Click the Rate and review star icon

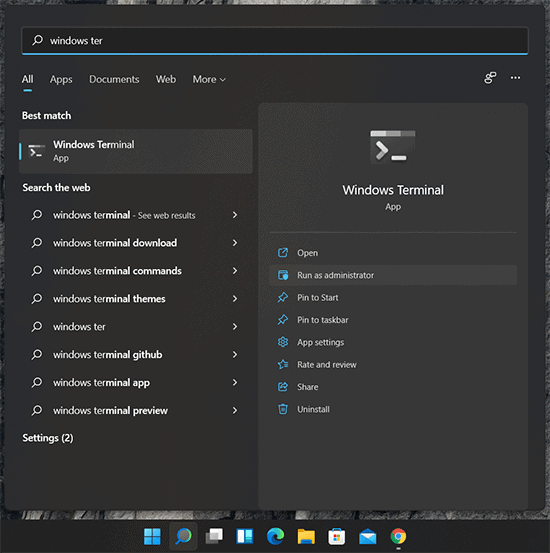tap(283, 364)
